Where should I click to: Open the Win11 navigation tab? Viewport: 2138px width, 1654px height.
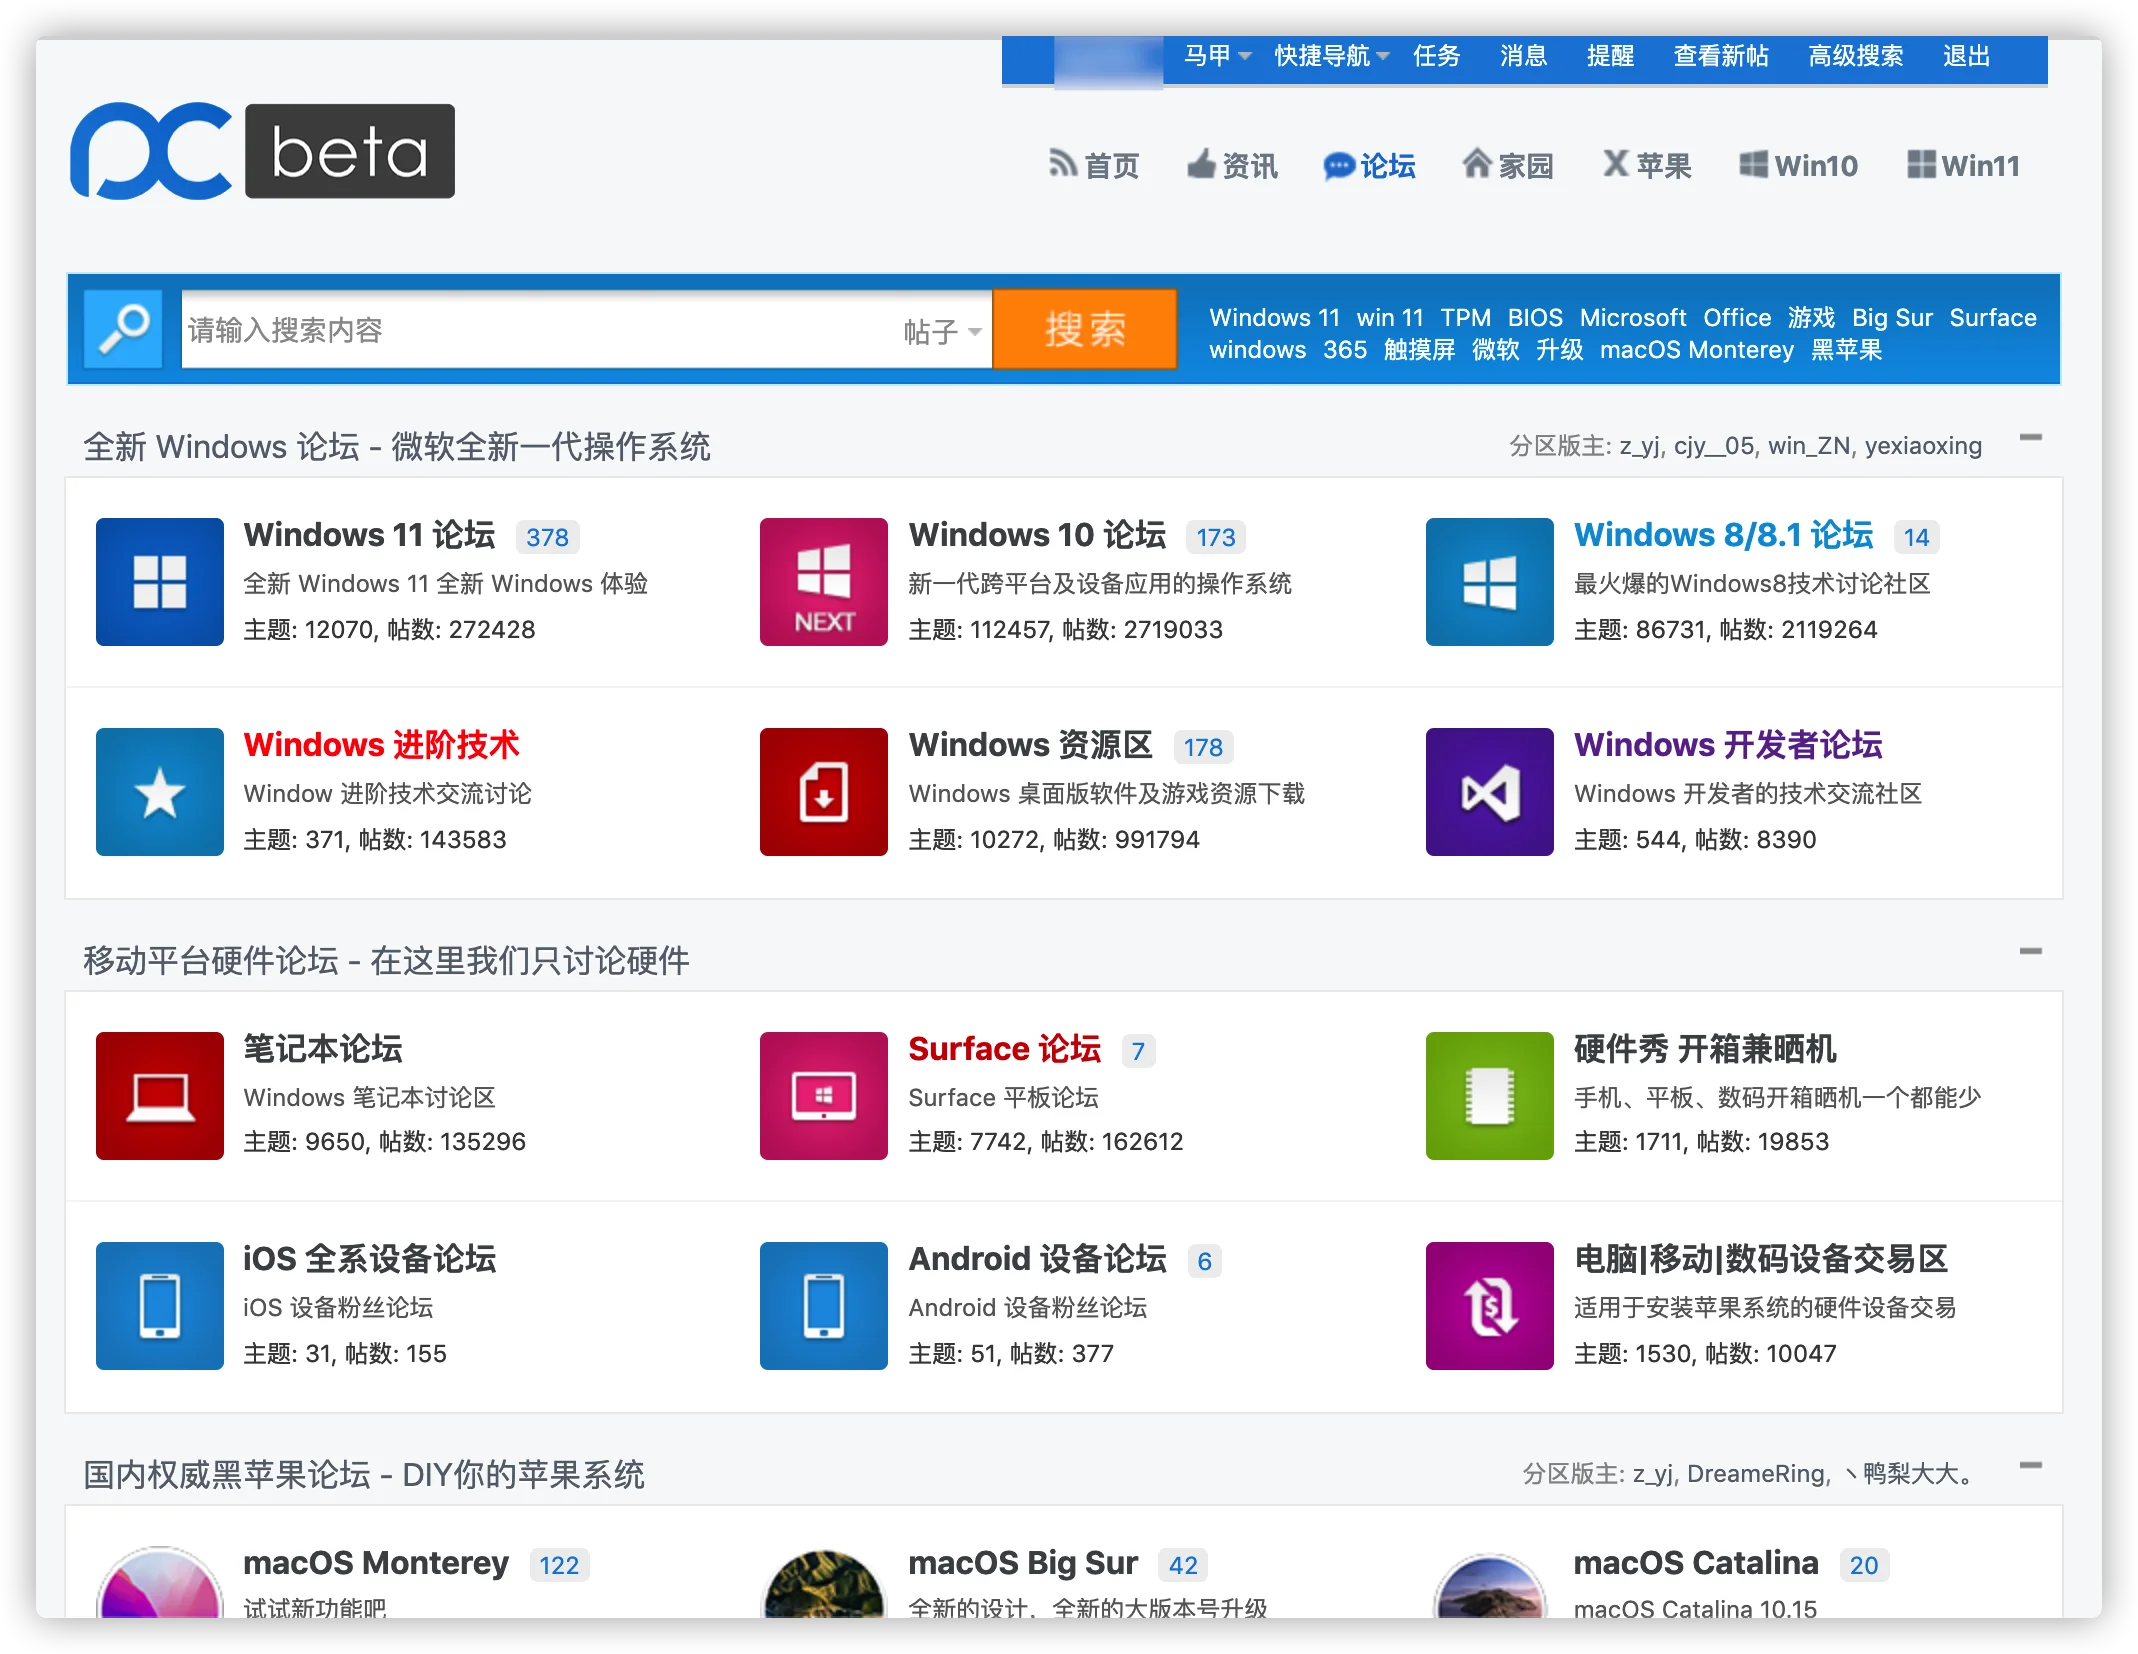tap(1964, 166)
